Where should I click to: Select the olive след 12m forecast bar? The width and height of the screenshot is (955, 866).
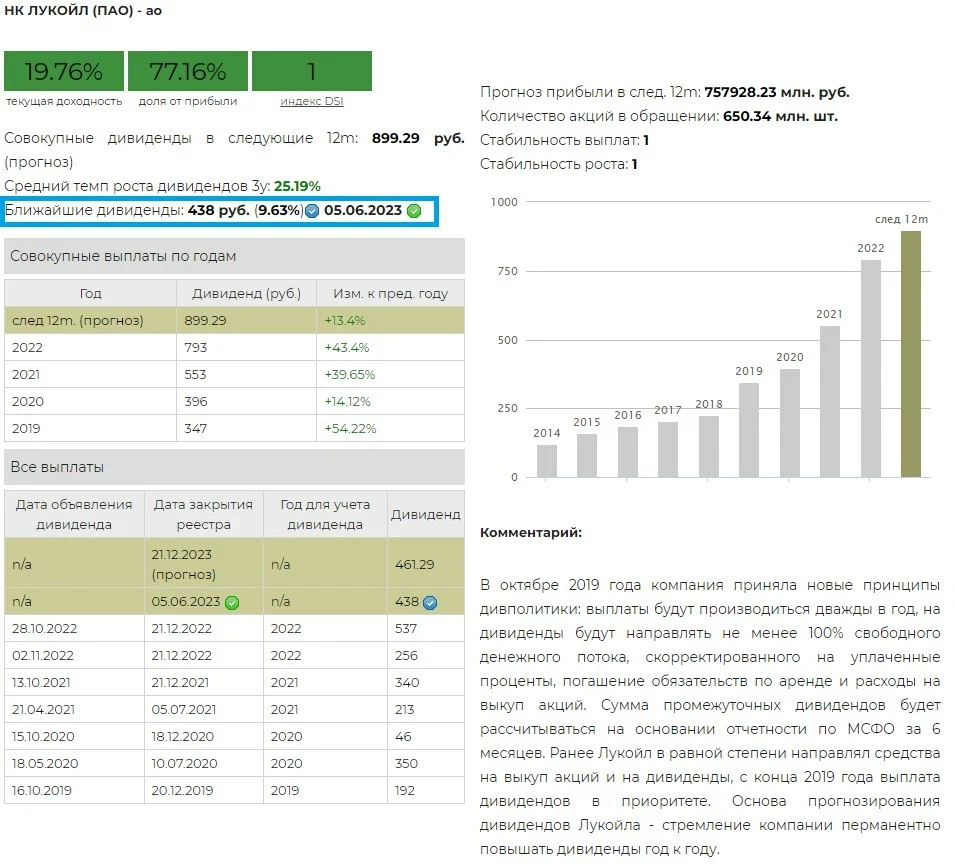pos(910,354)
